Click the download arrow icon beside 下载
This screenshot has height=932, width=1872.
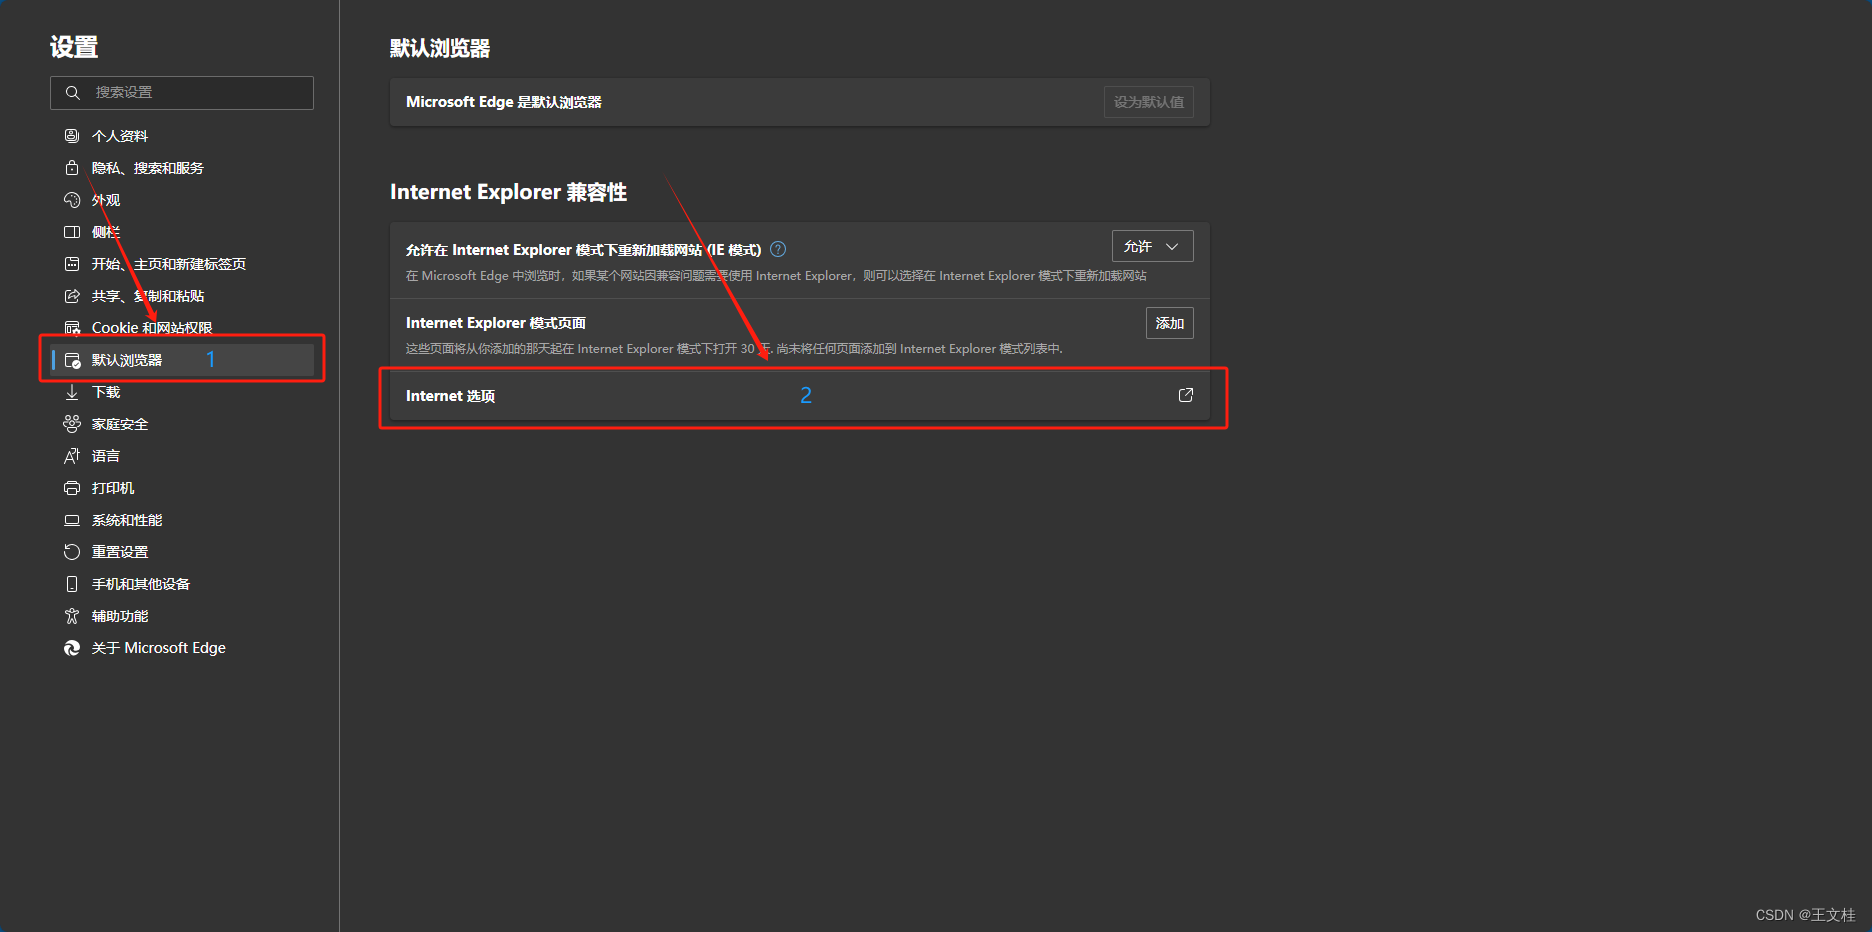pyautogui.click(x=72, y=392)
